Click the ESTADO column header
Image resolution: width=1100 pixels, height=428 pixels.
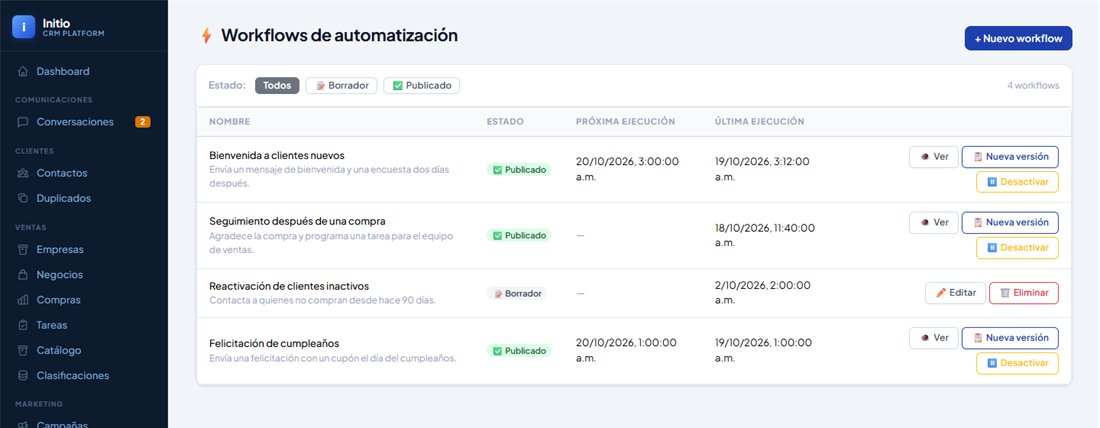click(505, 122)
